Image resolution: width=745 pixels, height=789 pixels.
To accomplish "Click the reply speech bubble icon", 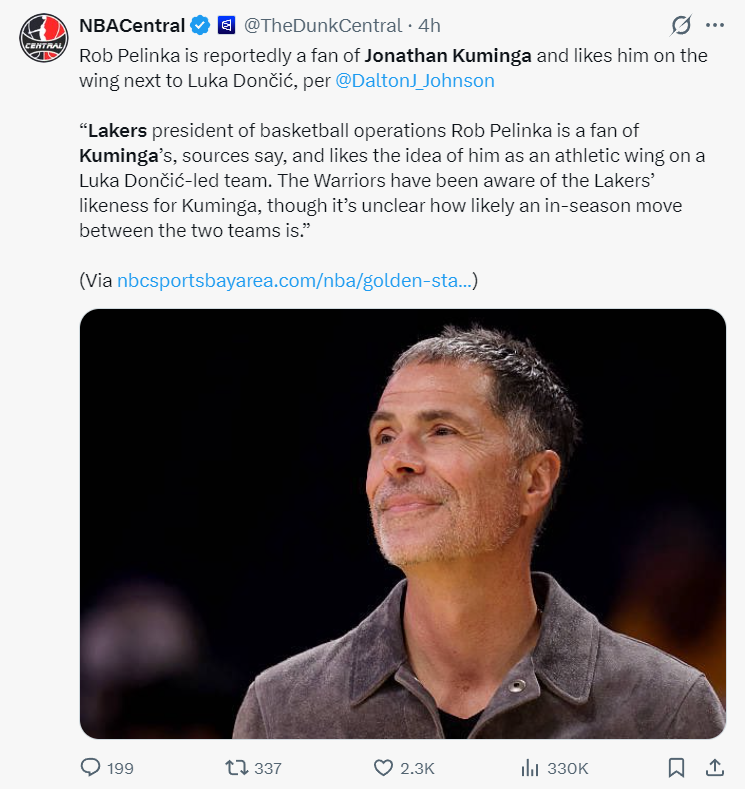I will [91, 767].
